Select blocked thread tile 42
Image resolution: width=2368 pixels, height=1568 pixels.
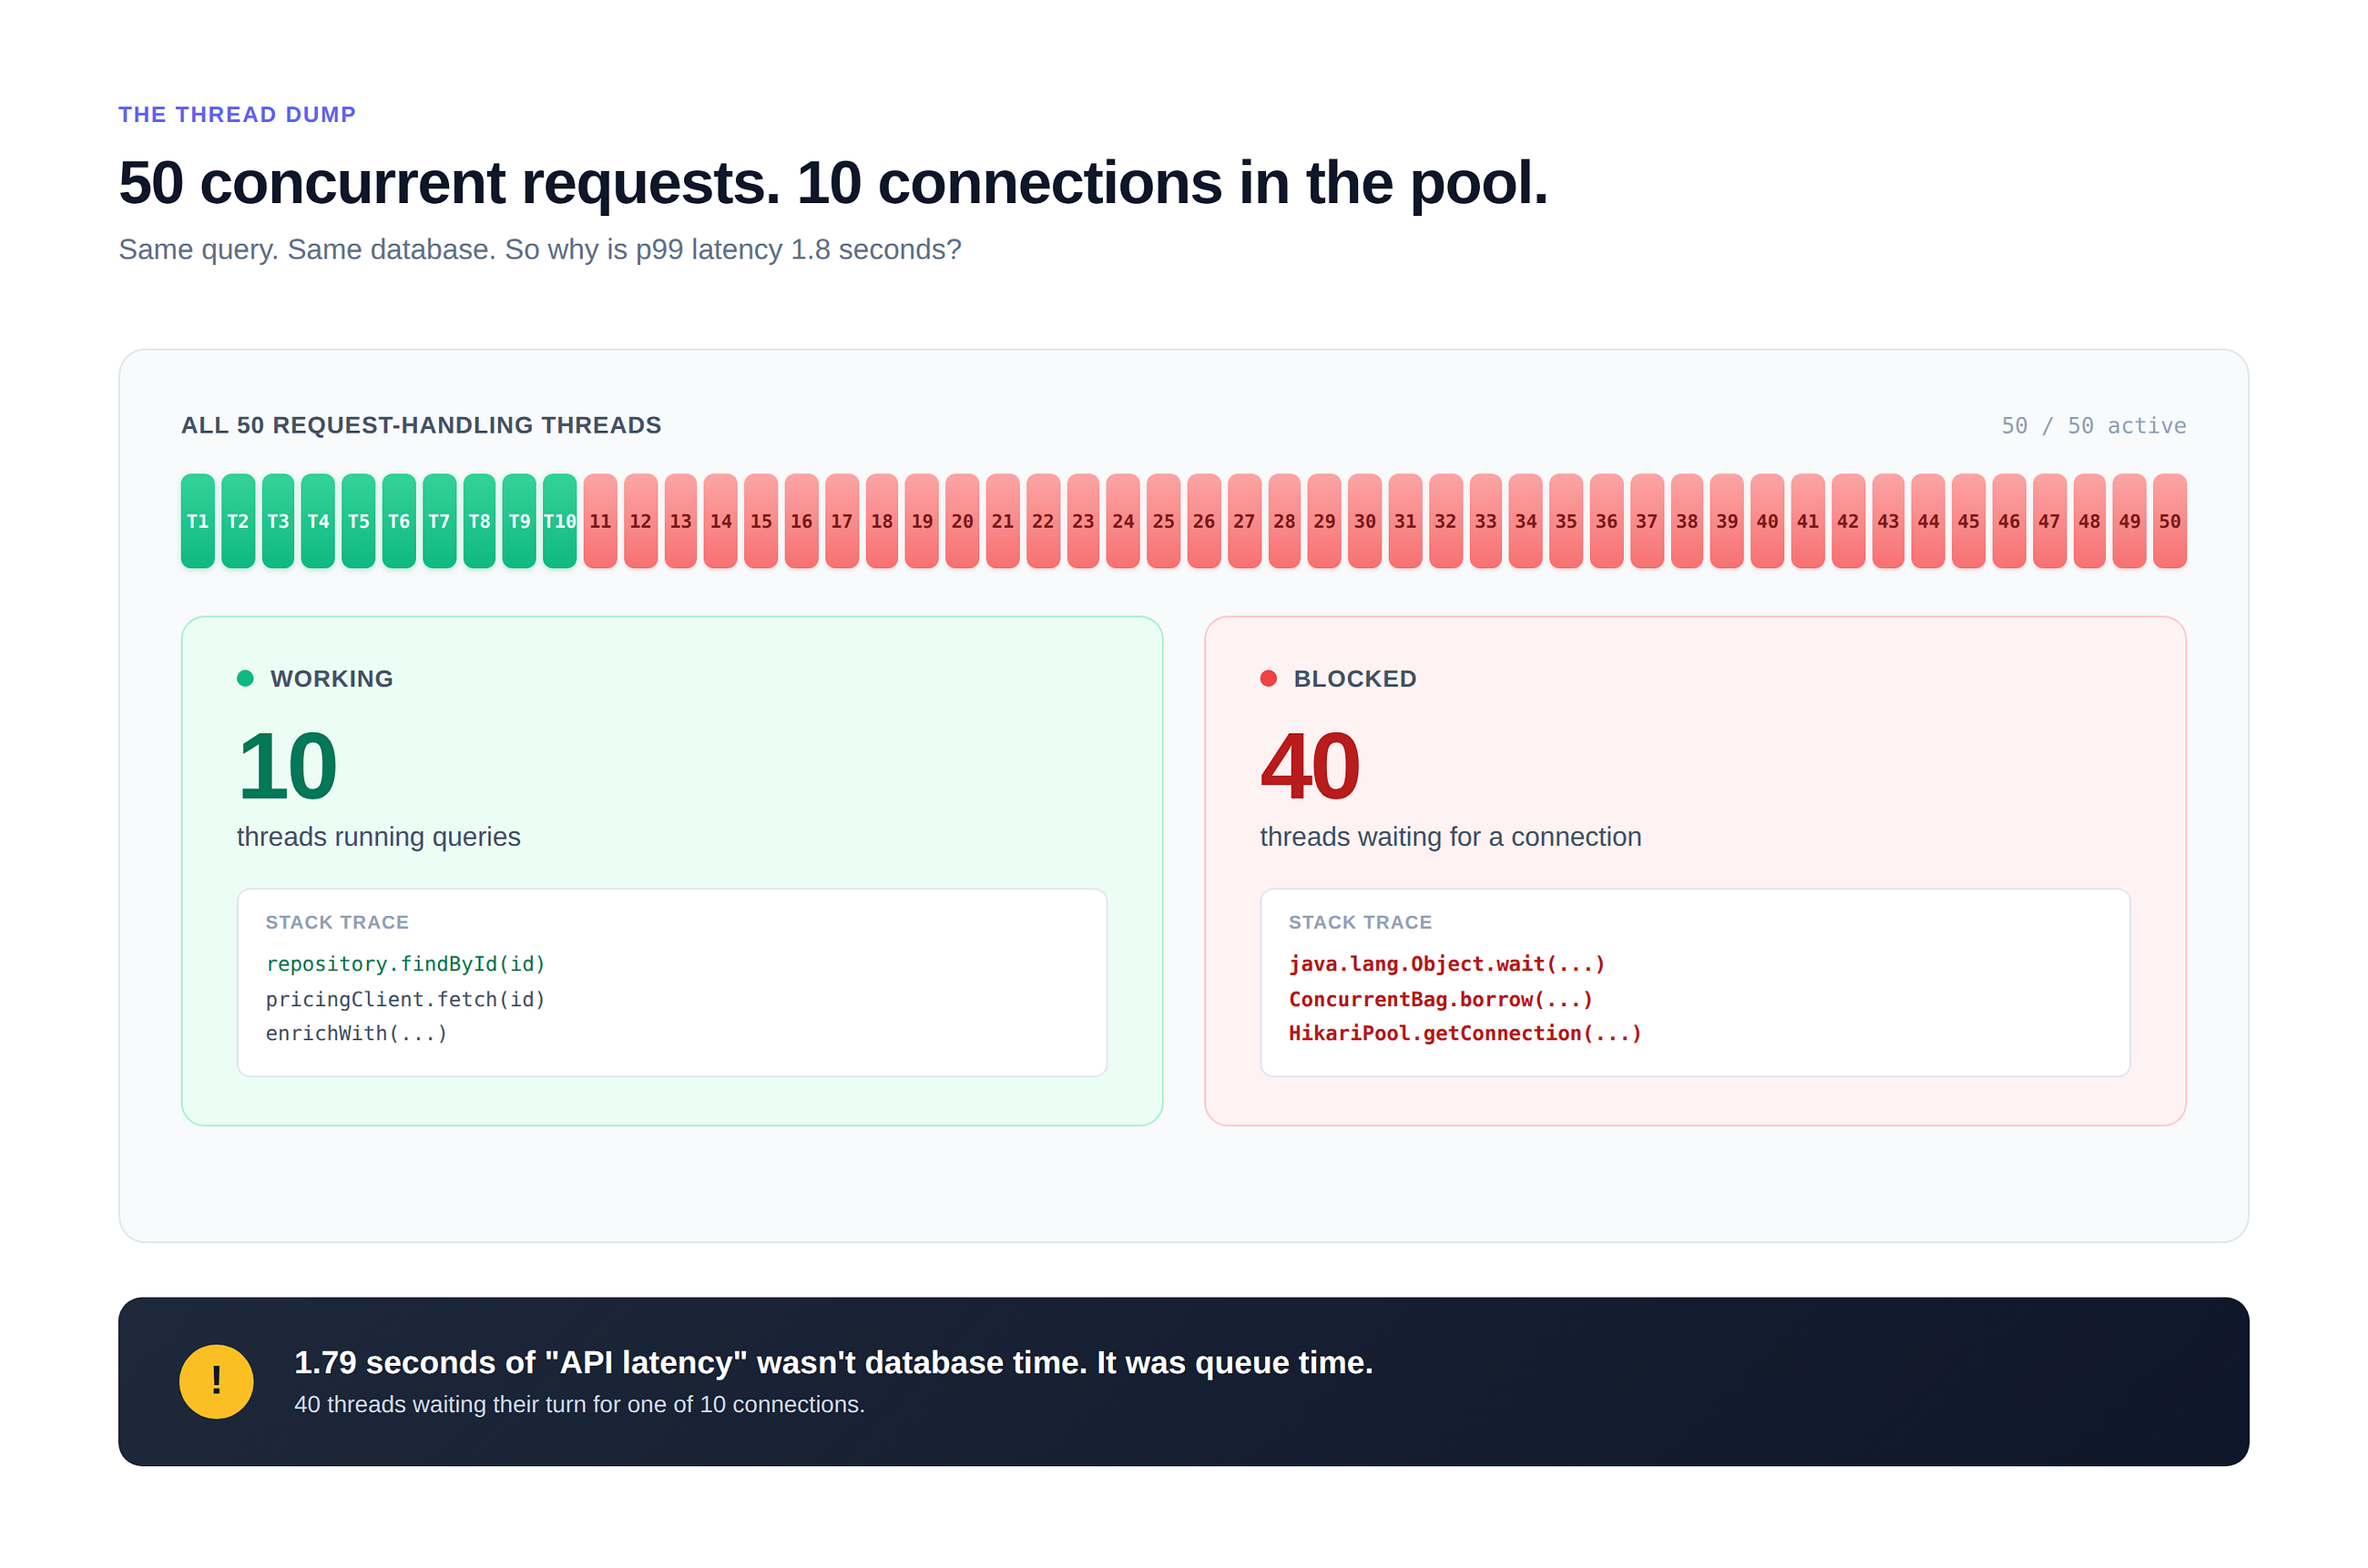pos(1848,521)
